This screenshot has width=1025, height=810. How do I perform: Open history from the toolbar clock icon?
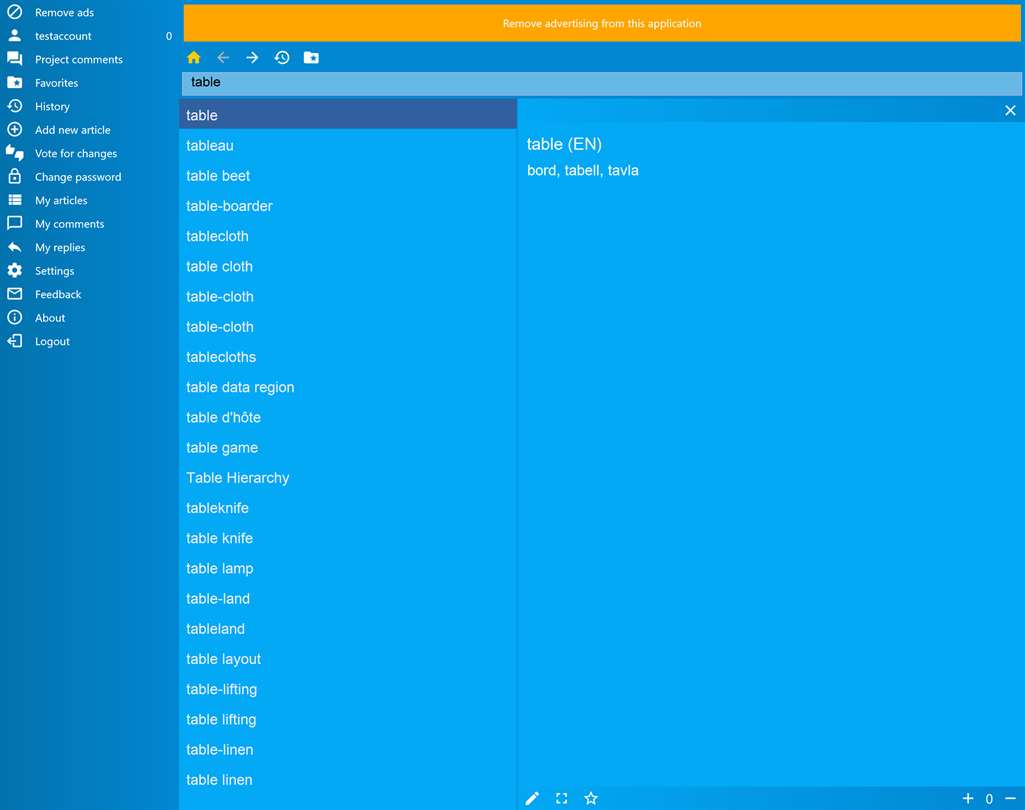tap(282, 58)
